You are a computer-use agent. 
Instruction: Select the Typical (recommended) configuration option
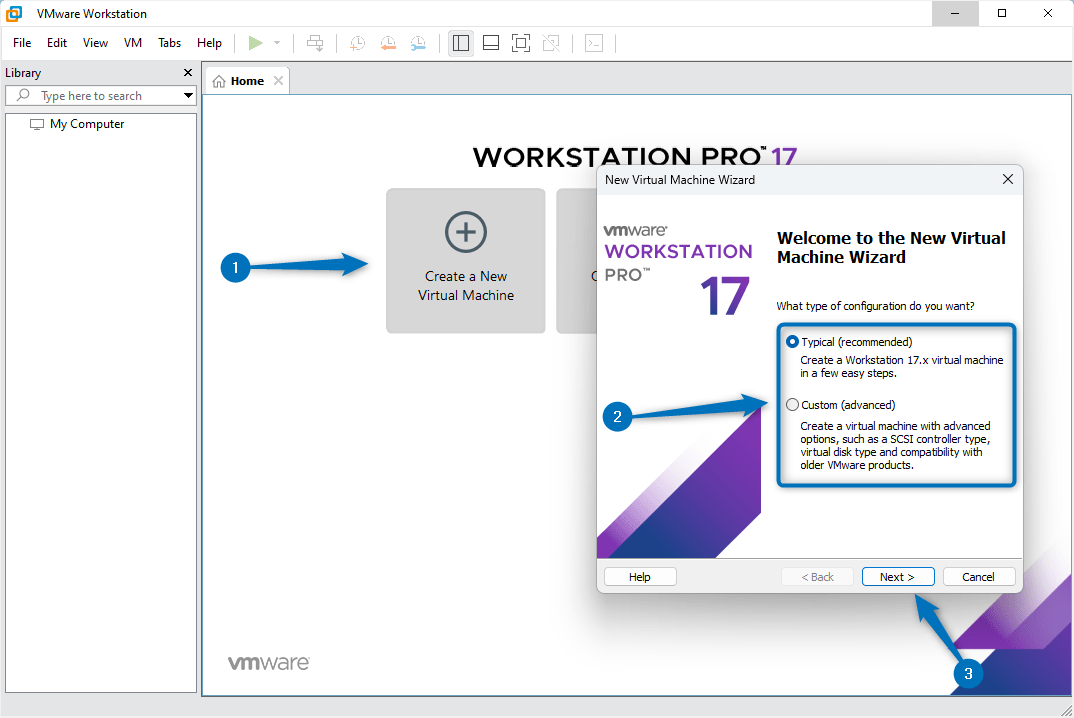792,341
